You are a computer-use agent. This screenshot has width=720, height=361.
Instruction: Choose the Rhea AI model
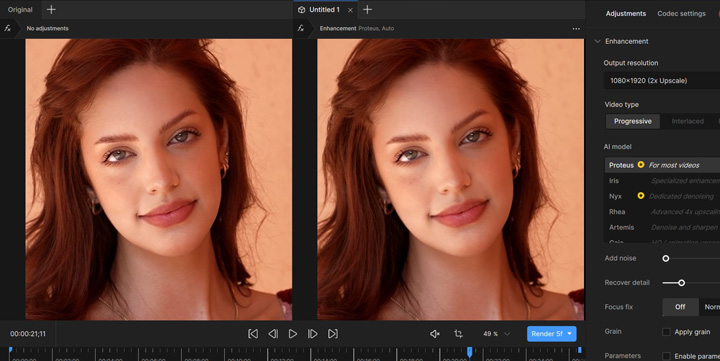tap(662, 212)
